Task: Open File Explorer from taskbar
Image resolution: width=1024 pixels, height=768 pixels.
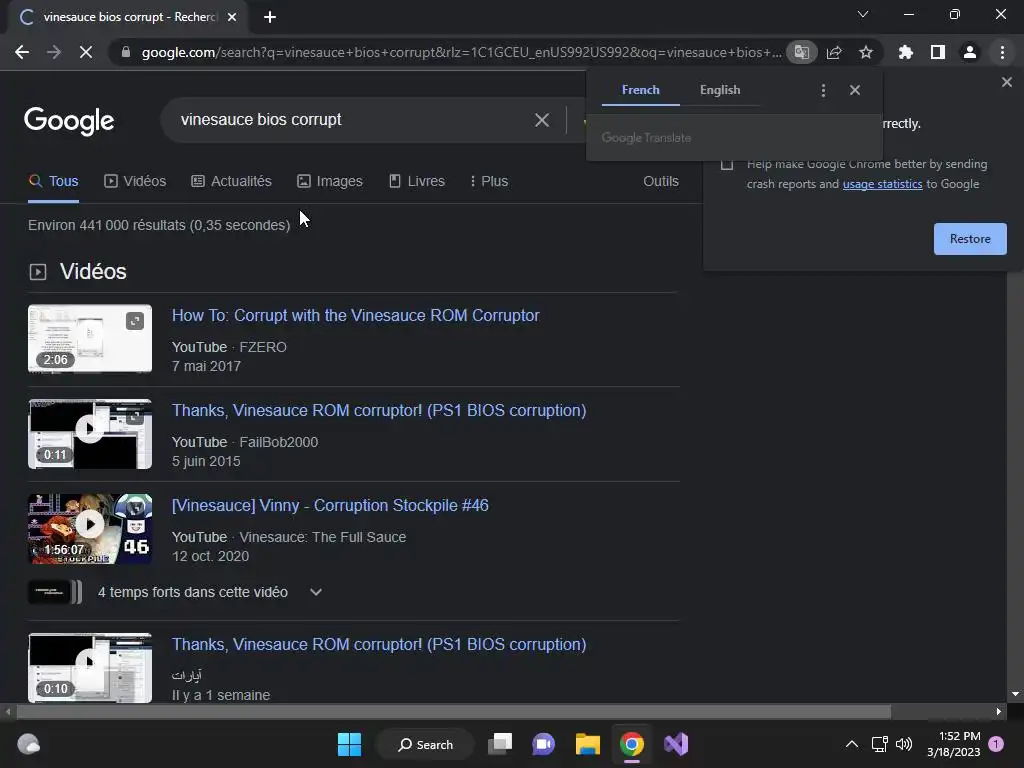Action: point(588,744)
